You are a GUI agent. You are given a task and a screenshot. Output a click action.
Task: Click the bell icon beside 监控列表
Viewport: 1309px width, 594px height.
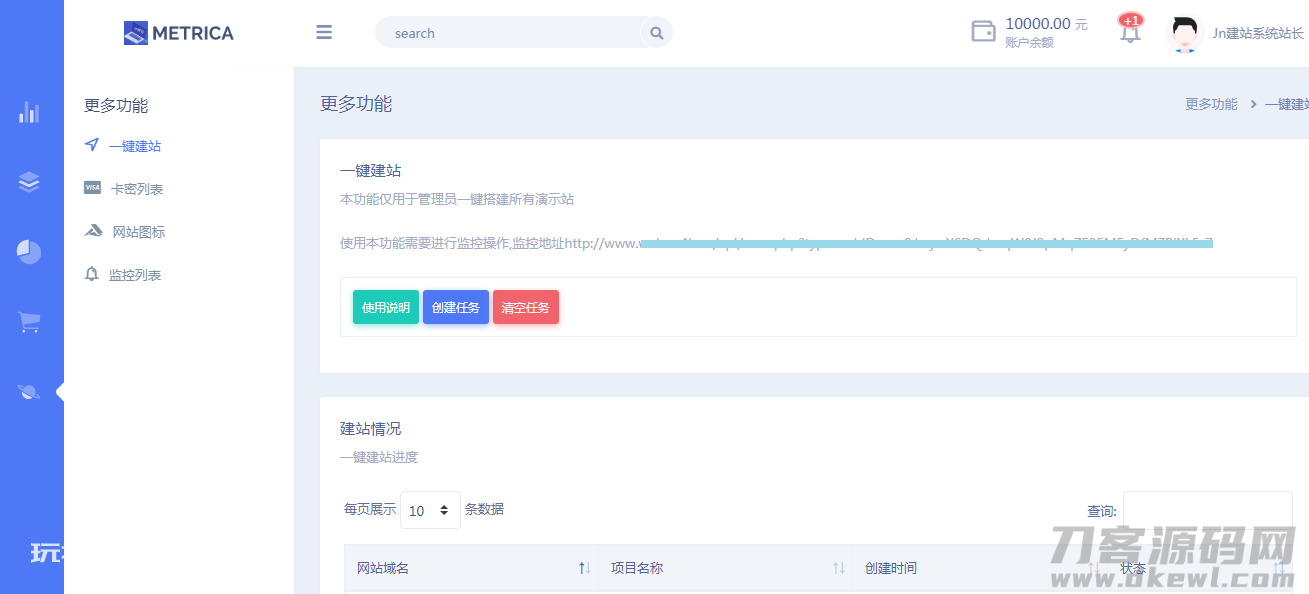click(x=92, y=274)
